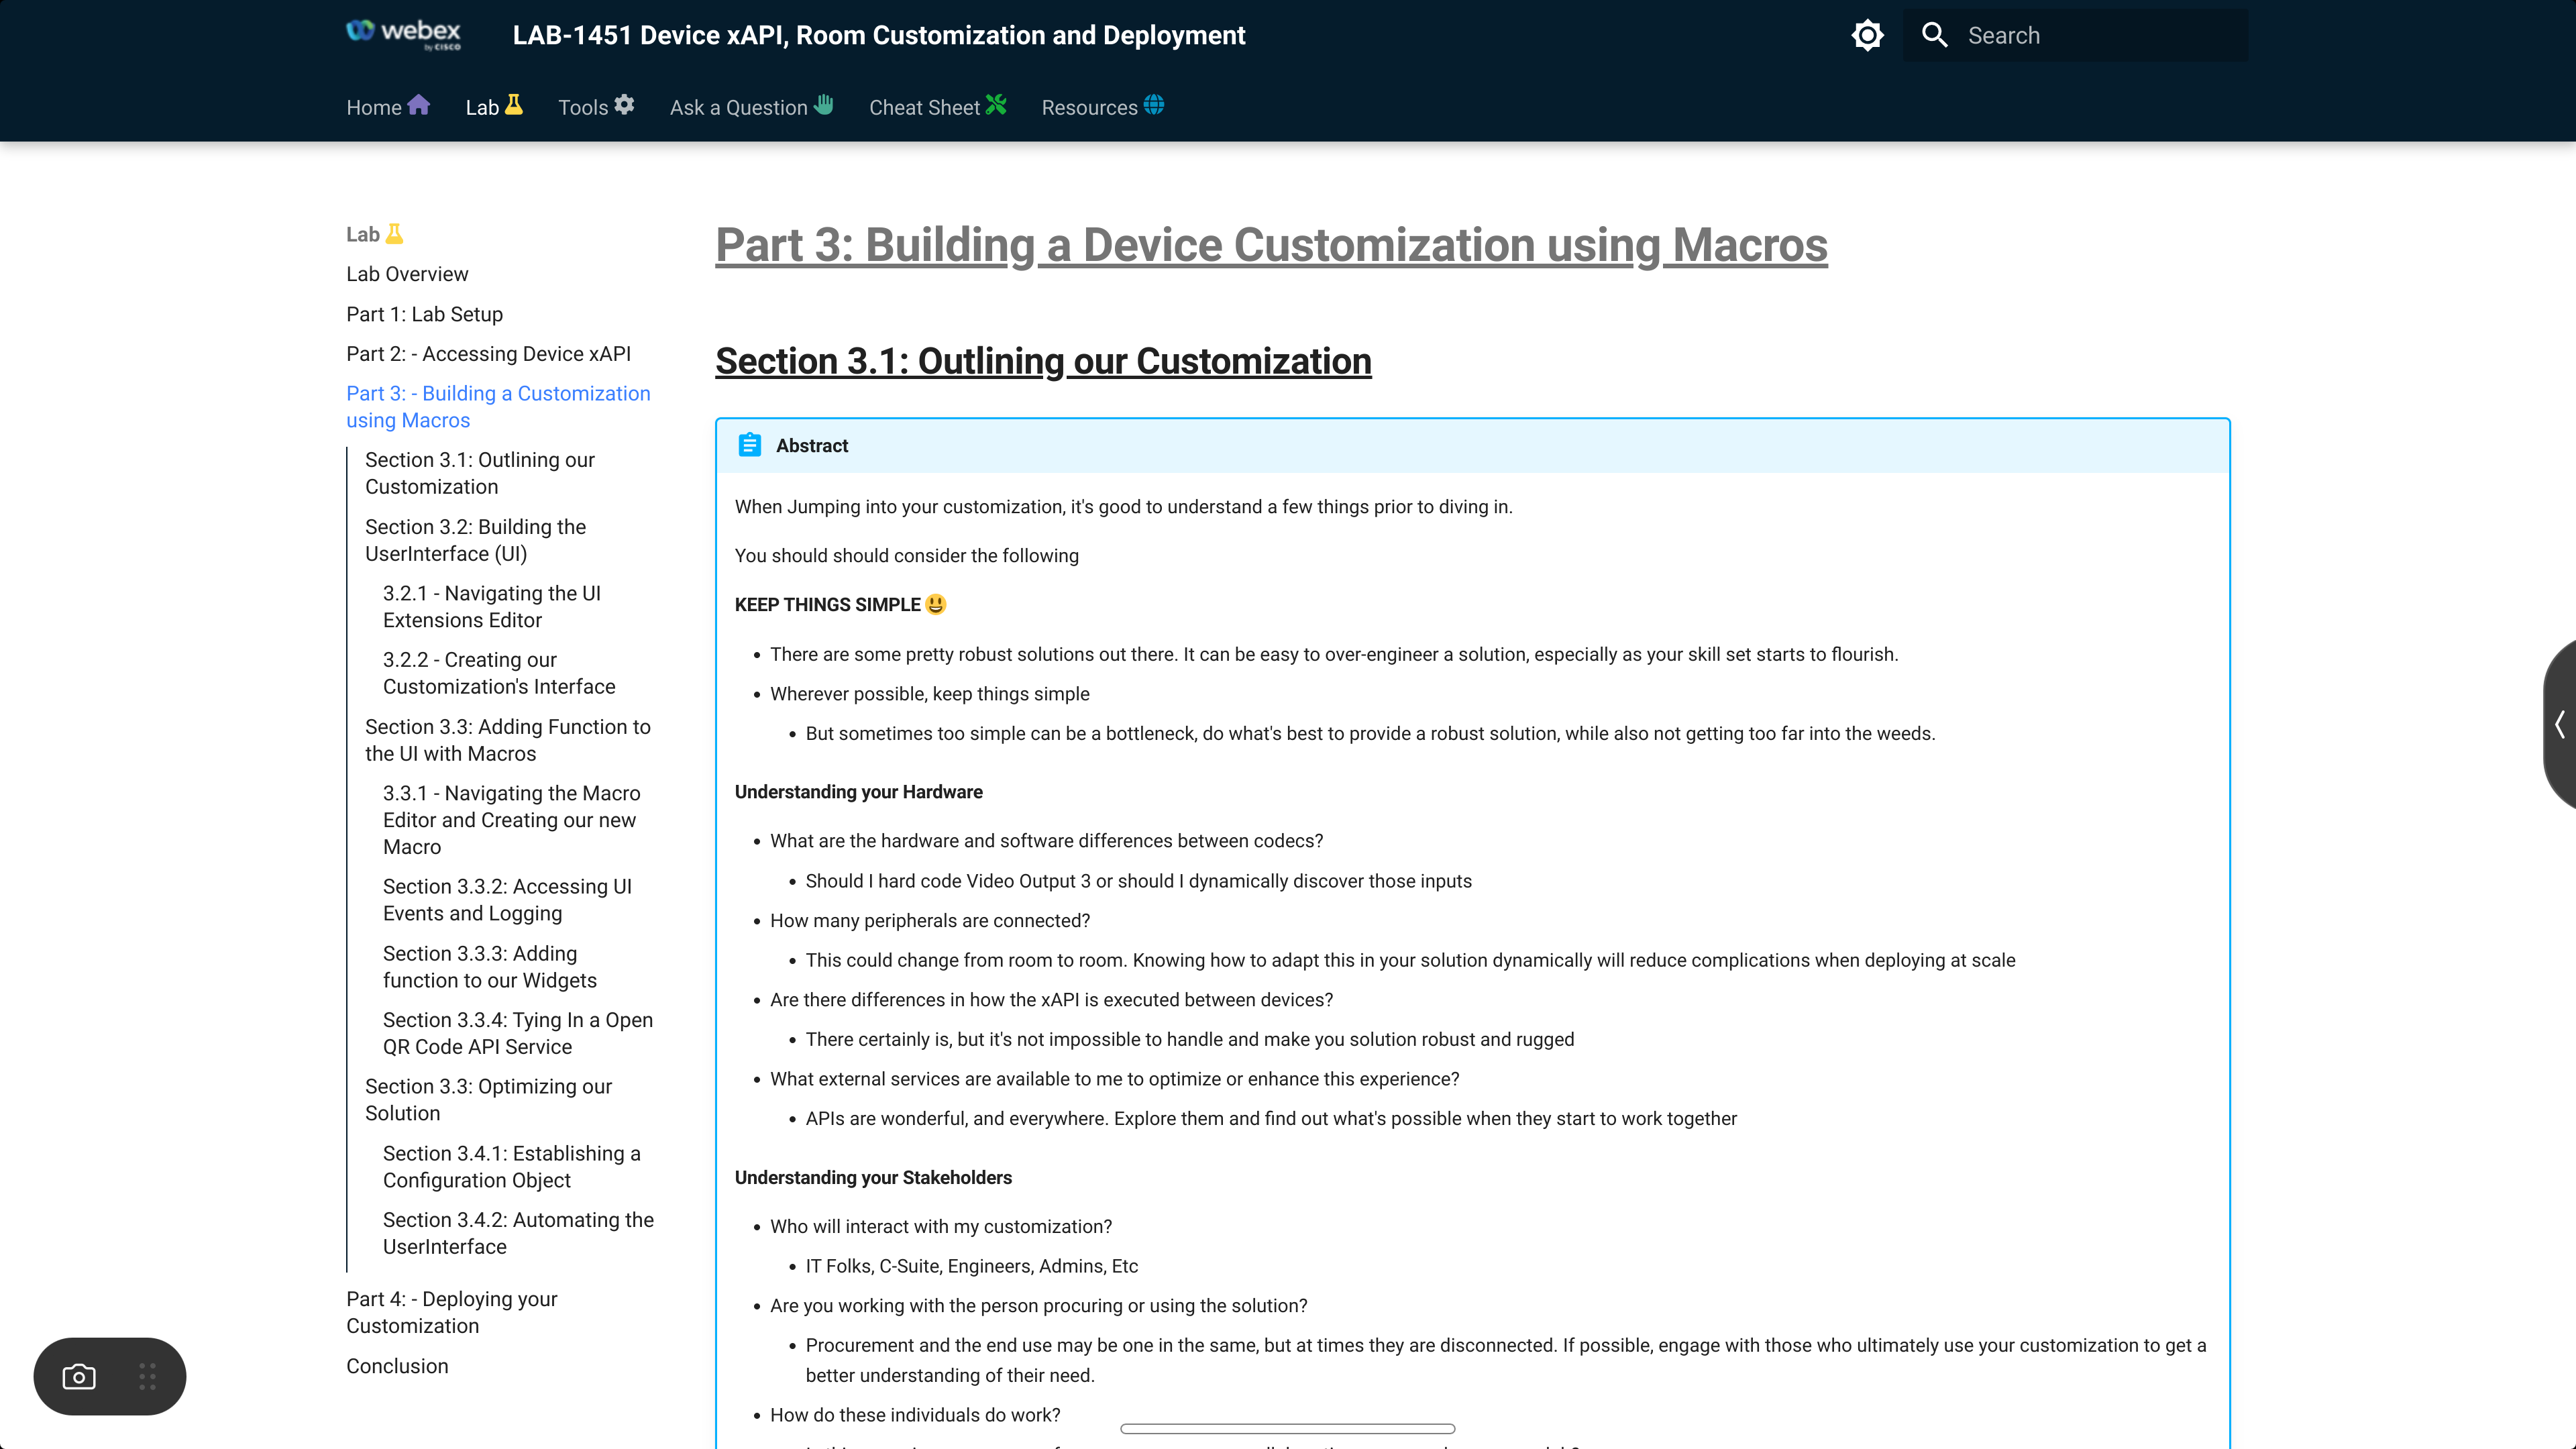The width and height of the screenshot is (2576, 1449).
Task: Click the horizontal bar at page bottom
Action: pos(1287,1429)
